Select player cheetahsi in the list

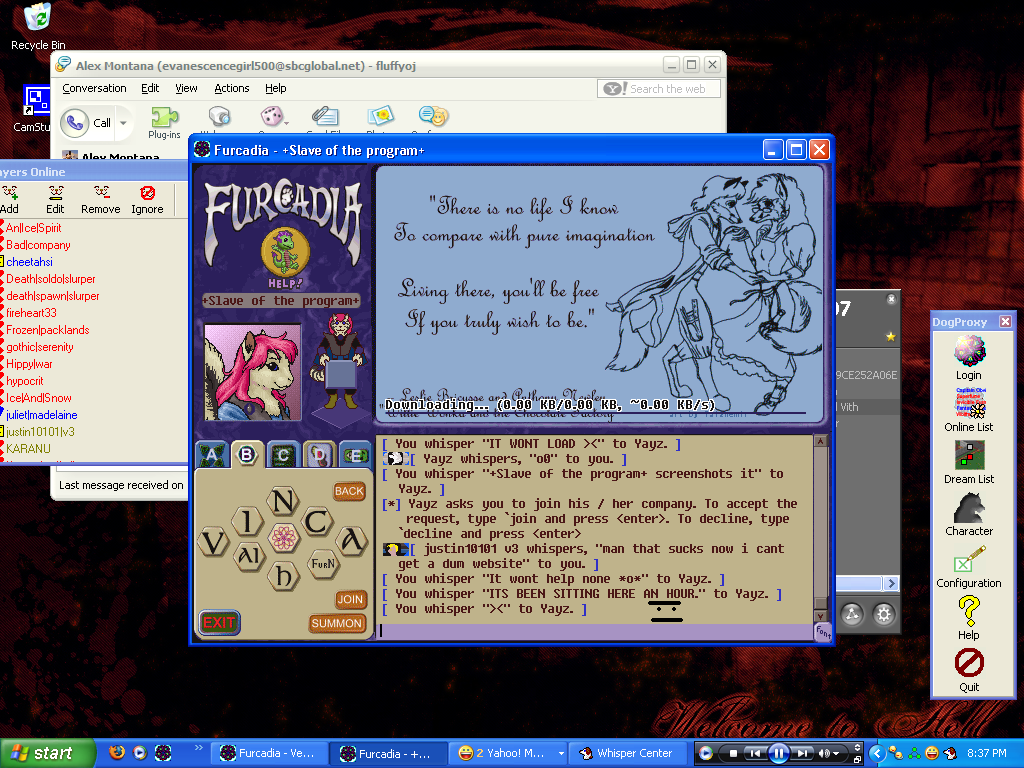click(x=29, y=262)
